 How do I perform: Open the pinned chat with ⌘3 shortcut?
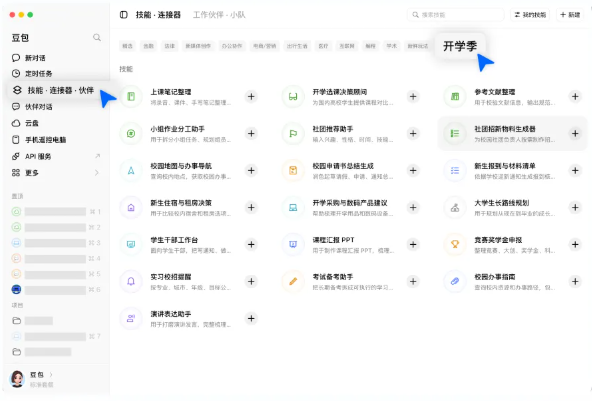pos(57,243)
